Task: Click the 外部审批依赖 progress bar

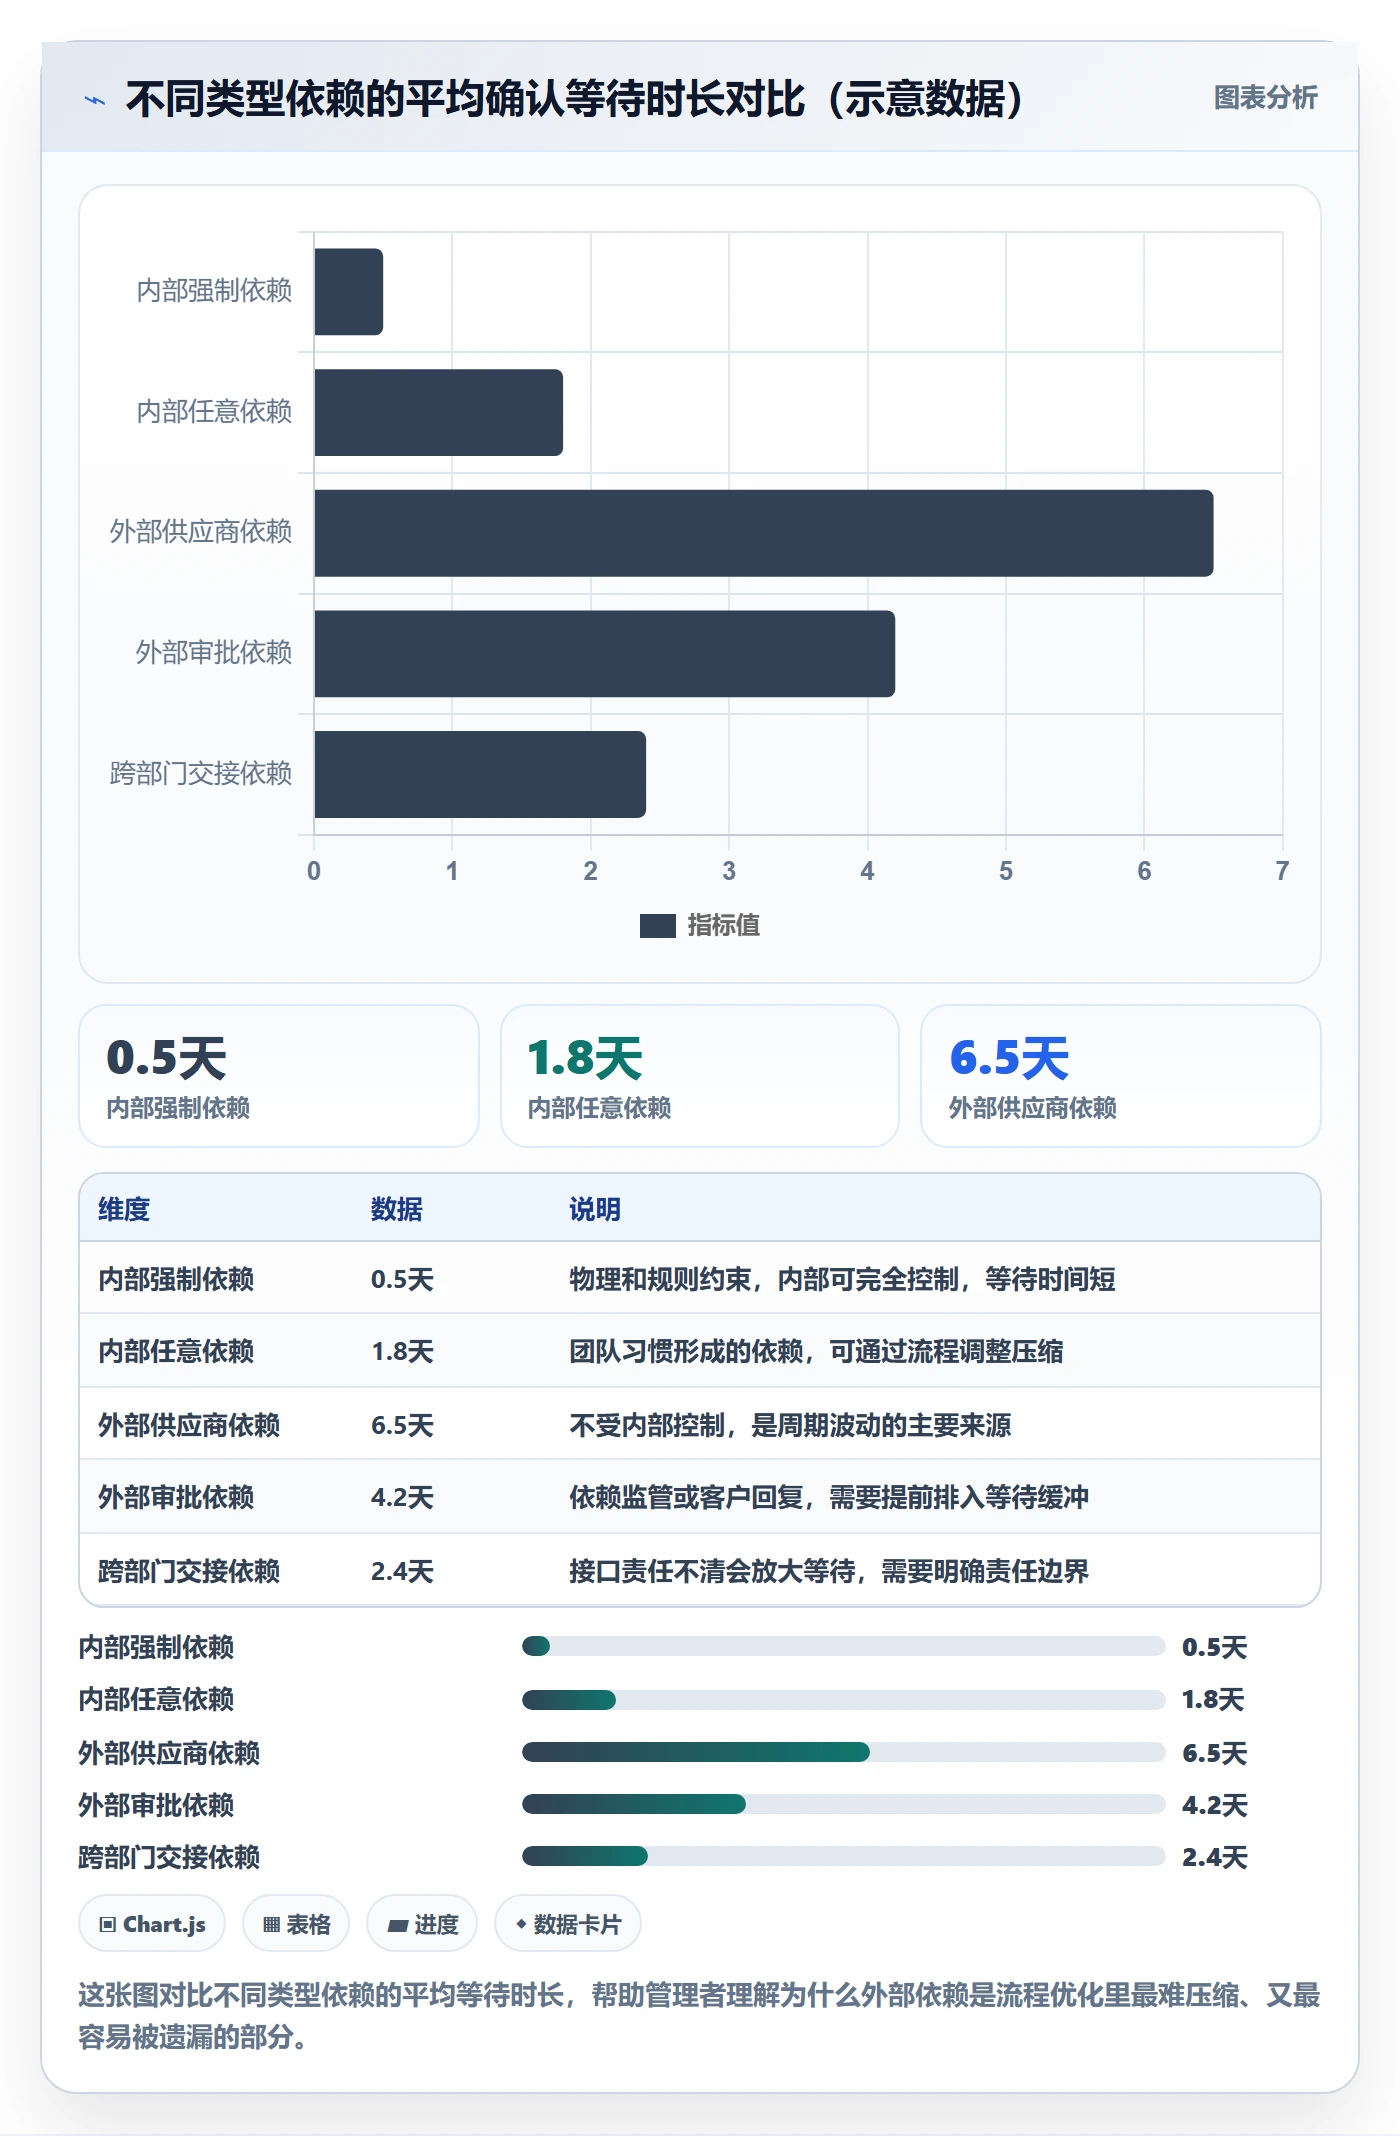Action: coord(844,1804)
